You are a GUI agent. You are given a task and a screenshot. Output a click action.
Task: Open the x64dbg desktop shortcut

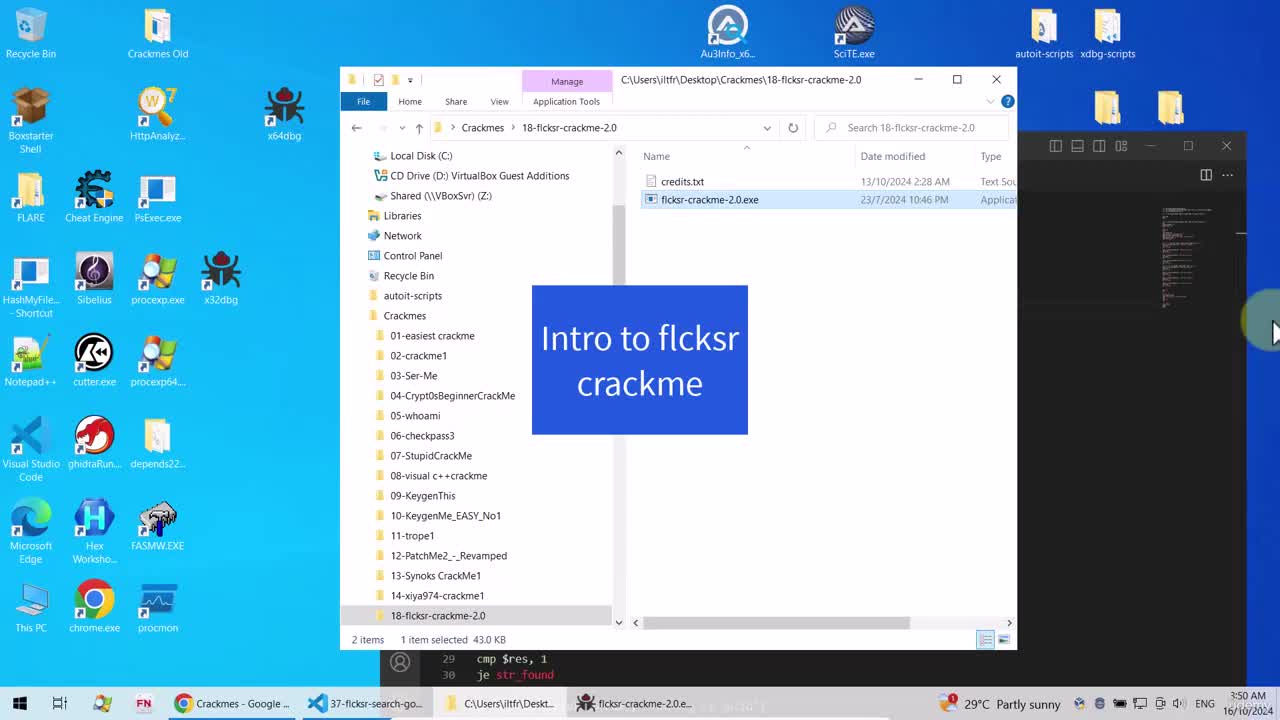[284, 113]
